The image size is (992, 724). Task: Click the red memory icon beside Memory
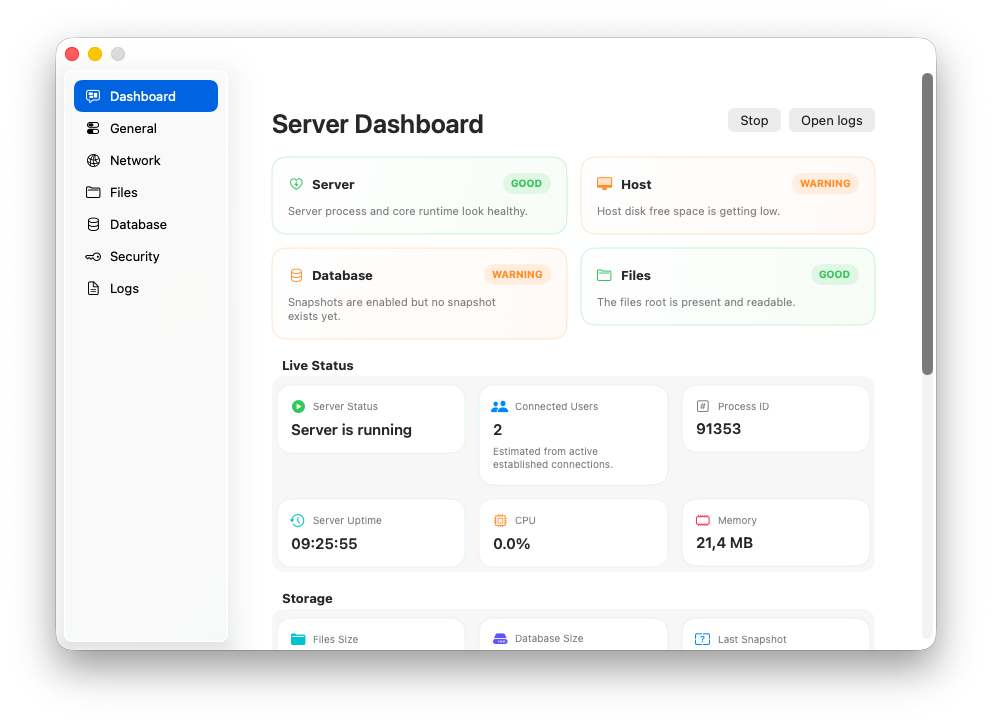pos(702,520)
